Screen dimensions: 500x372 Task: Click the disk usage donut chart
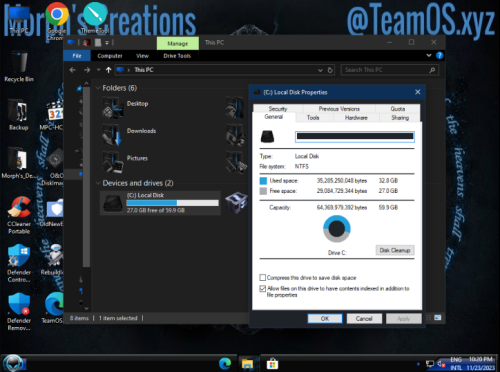pyautogui.click(x=337, y=229)
